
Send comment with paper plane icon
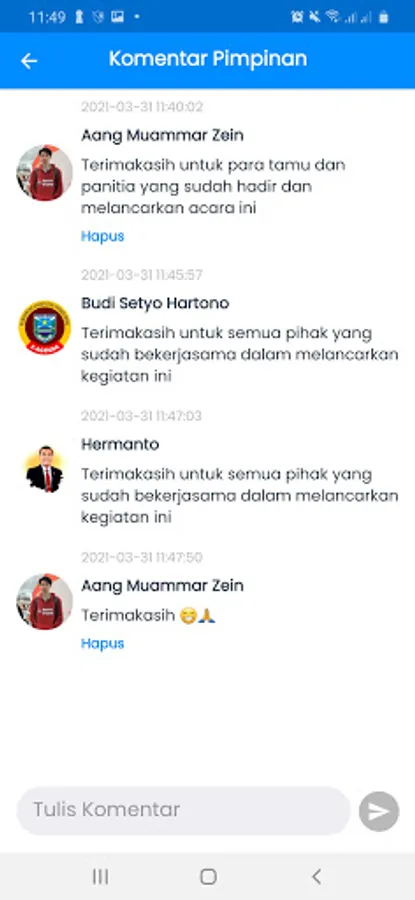(x=379, y=811)
